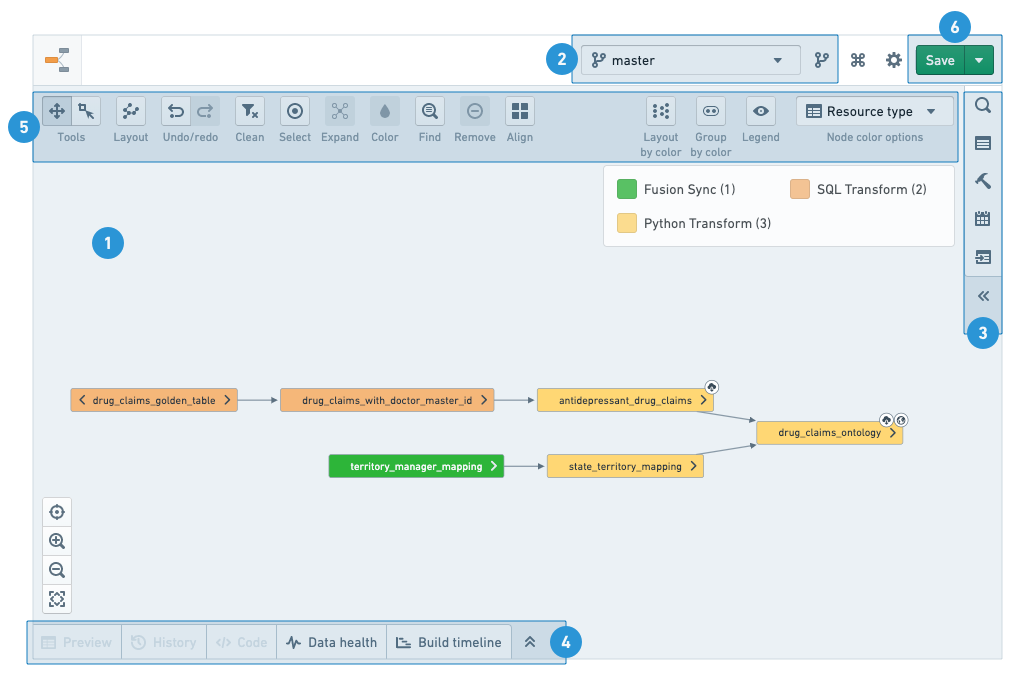Toggle the Legend eye icon
The height and width of the screenshot is (682, 1030).
(x=761, y=111)
